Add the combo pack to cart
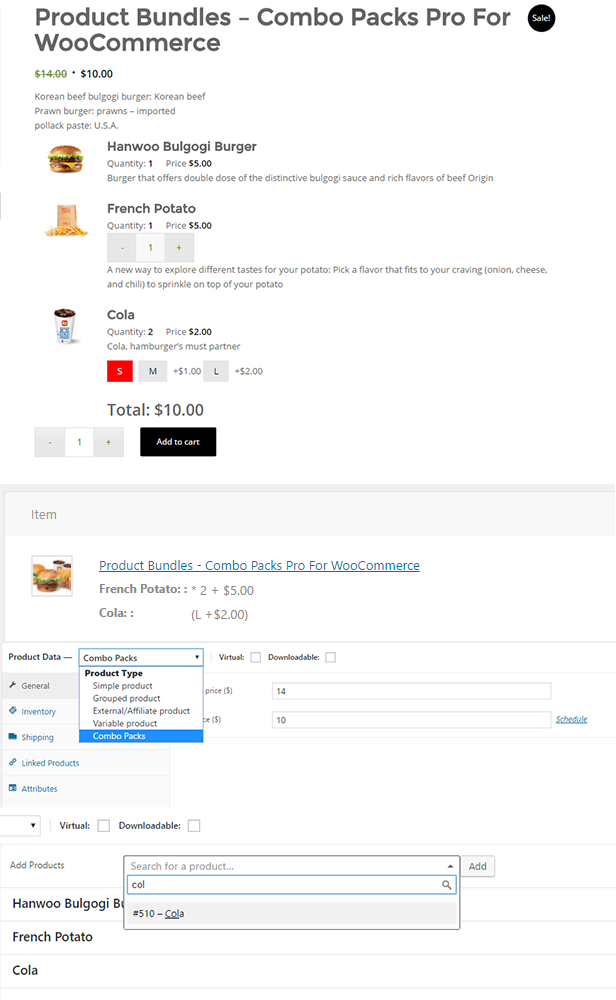 click(x=178, y=442)
